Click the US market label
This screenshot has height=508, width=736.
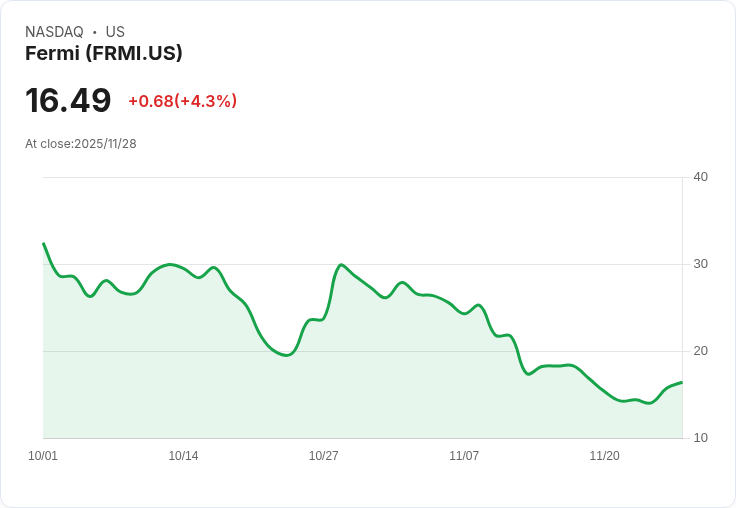[115, 32]
